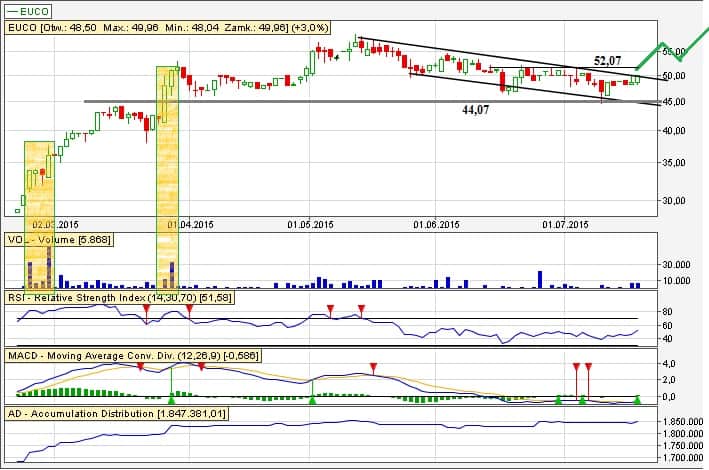Select the rightmost red marker in MACD panel

pos(588,367)
